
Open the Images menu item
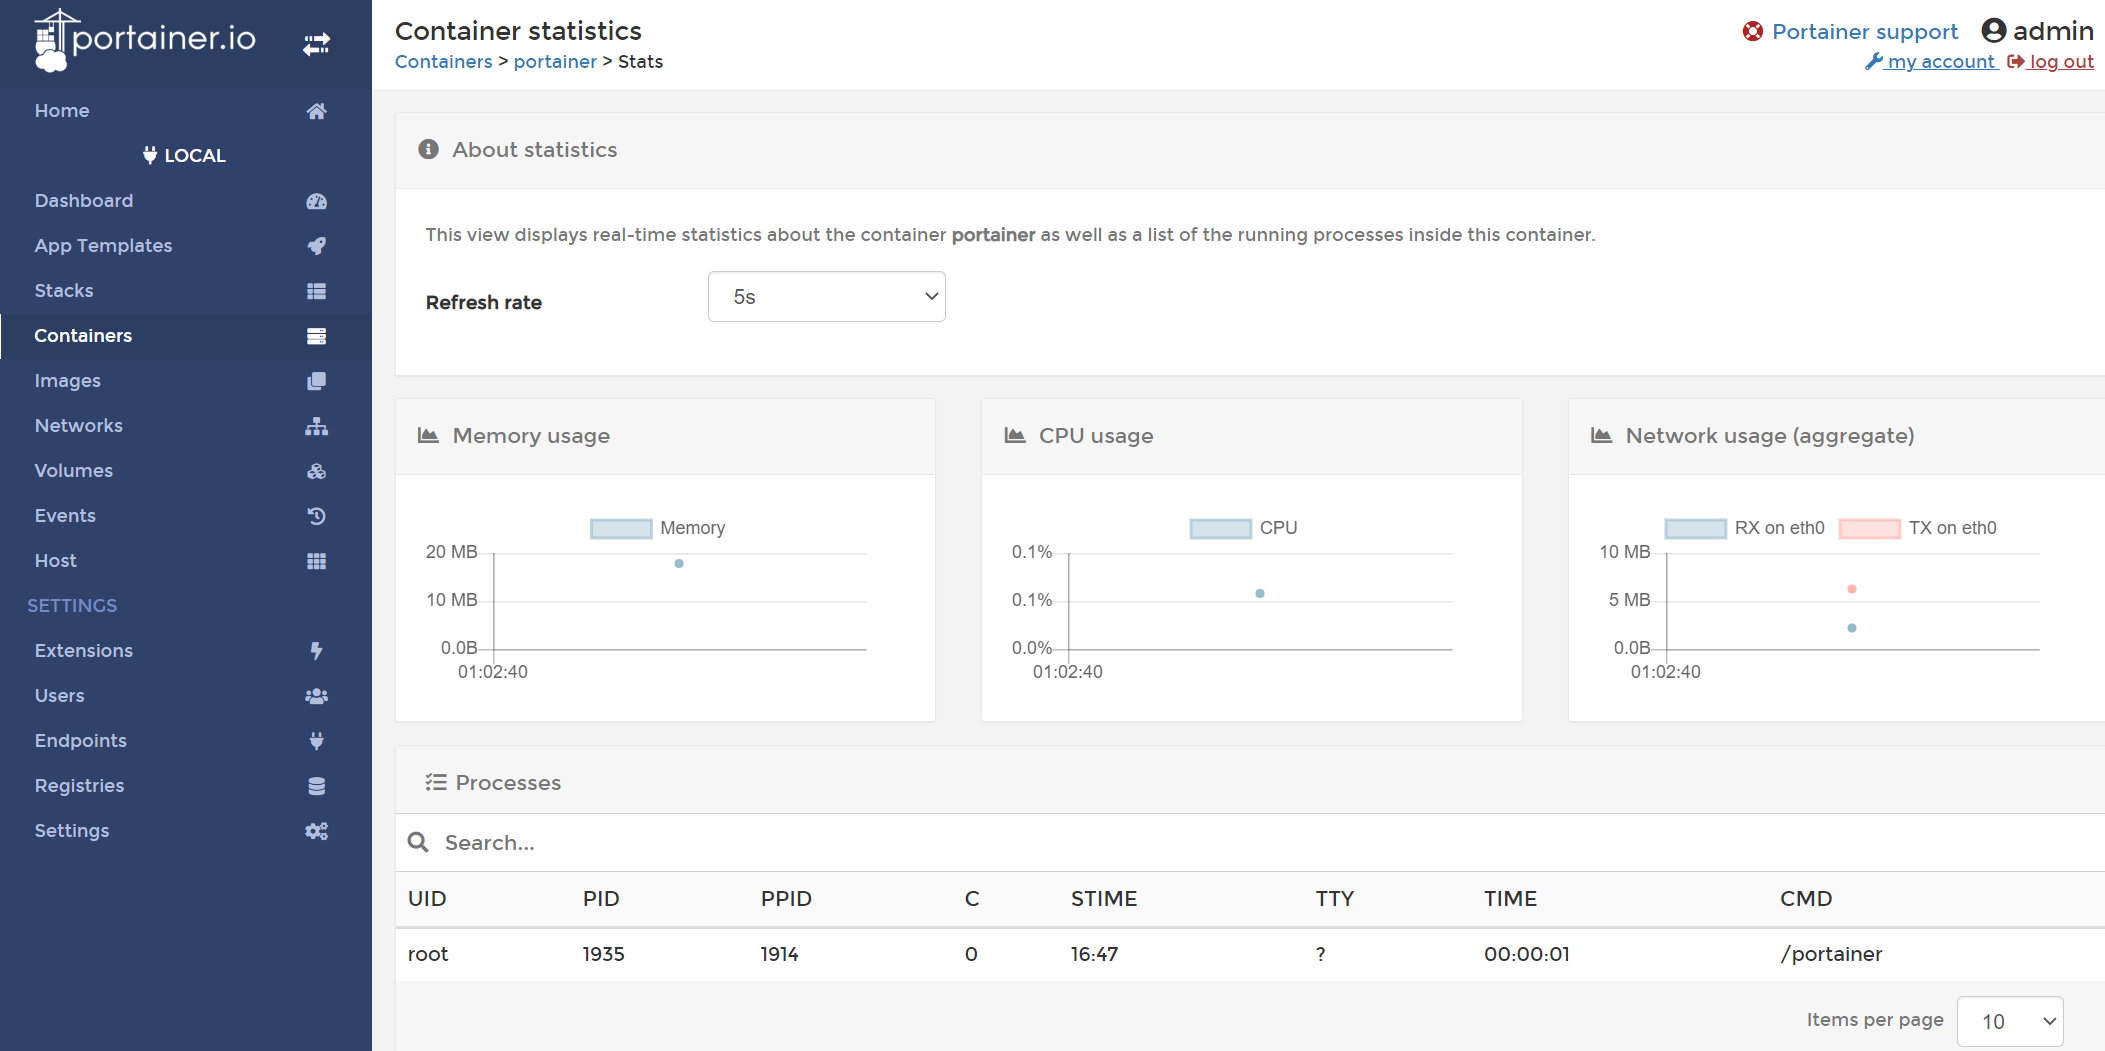68,381
